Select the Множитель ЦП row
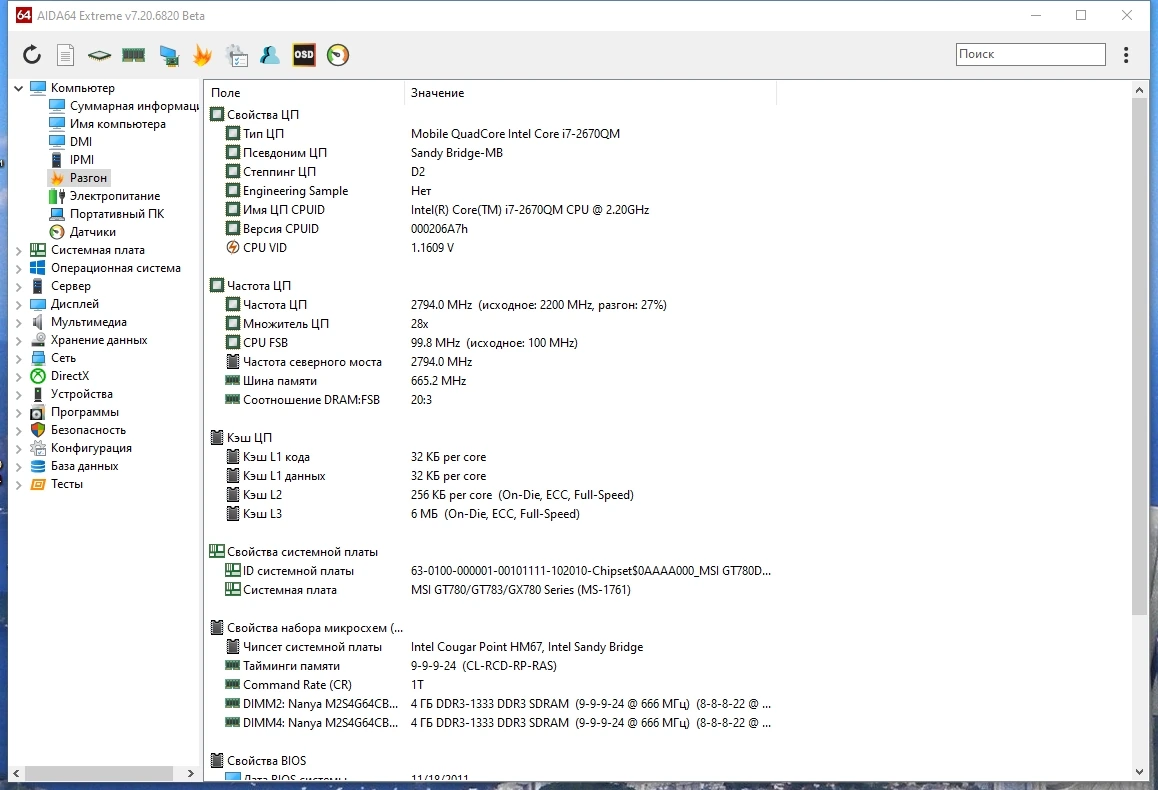Screen dimensions: 1158x790 491,324
